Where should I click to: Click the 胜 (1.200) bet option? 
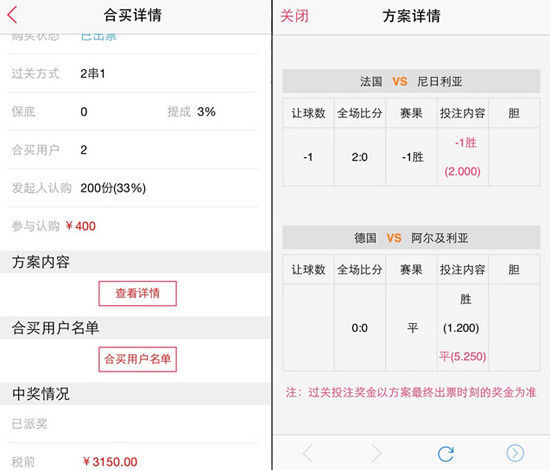pos(462,314)
